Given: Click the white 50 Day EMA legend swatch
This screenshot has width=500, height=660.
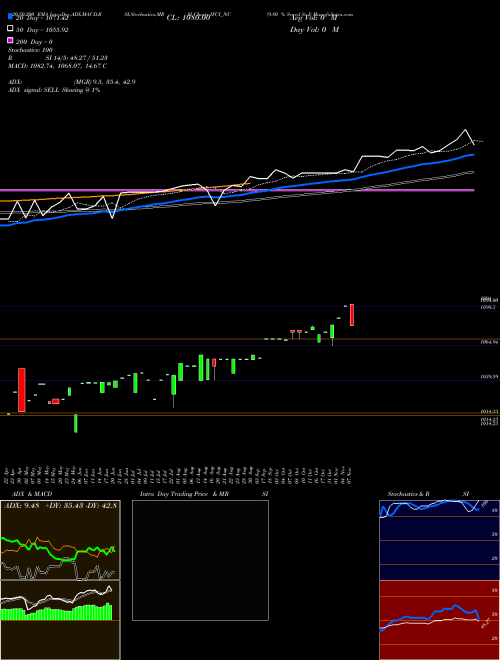Looking at the screenshot, I should (10, 29).
